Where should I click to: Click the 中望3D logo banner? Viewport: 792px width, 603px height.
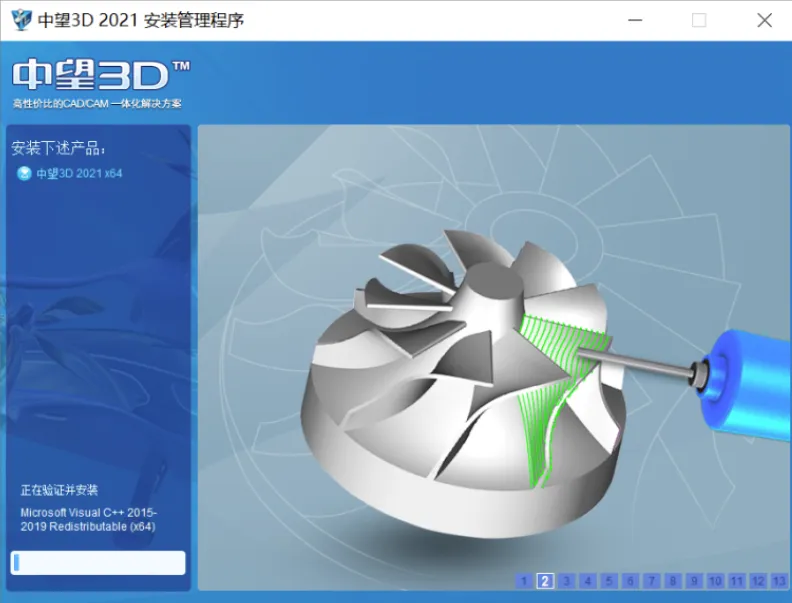click(x=101, y=84)
